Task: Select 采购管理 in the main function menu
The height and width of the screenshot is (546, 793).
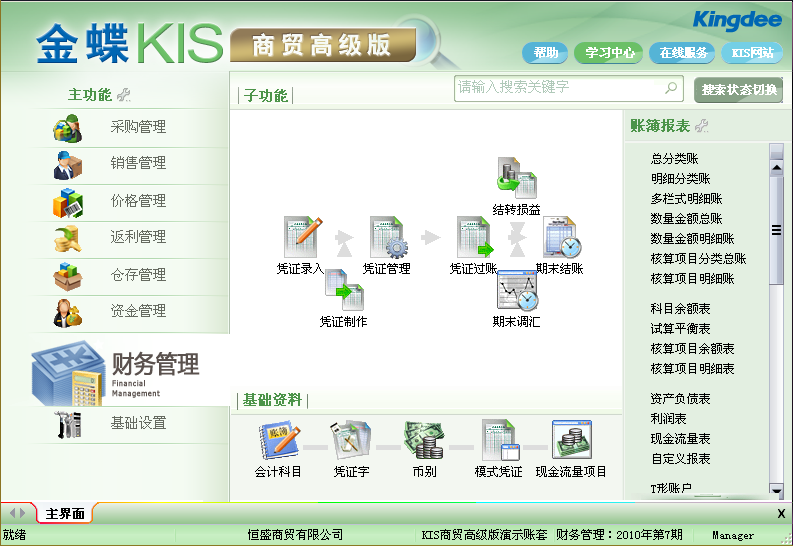Action: point(138,127)
